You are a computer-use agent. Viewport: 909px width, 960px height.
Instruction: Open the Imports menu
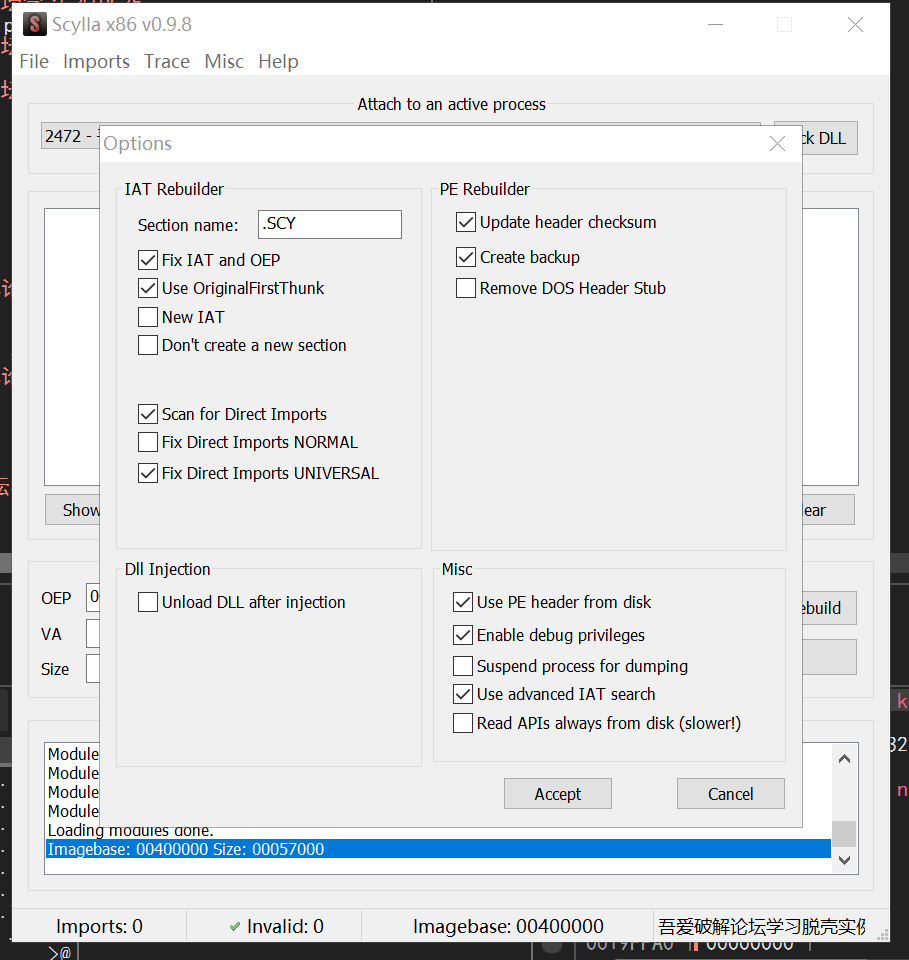coord(96,61)
